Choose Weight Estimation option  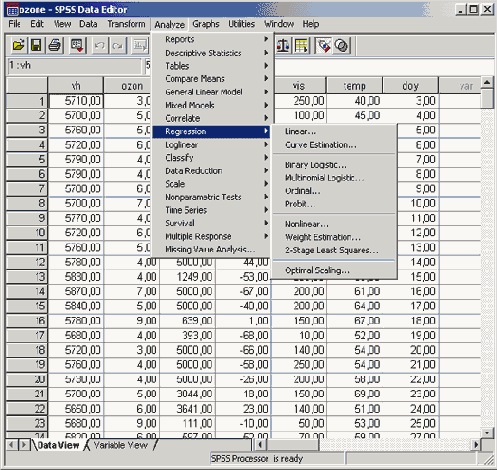point(334,237)
